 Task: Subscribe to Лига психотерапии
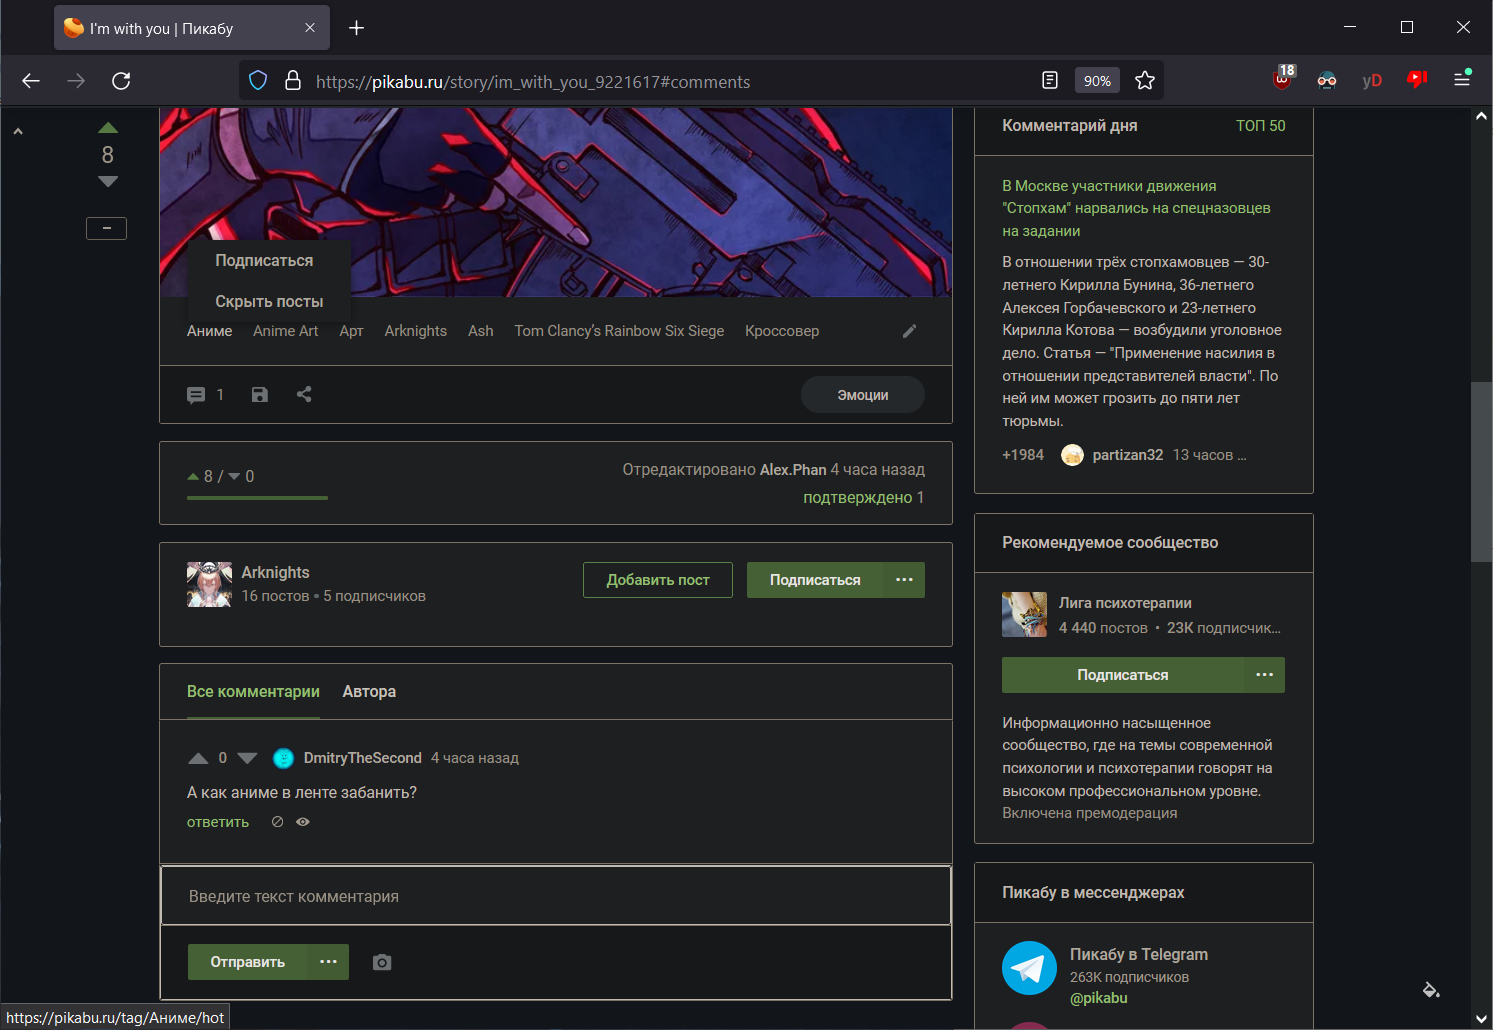[x=1123, y=675]
